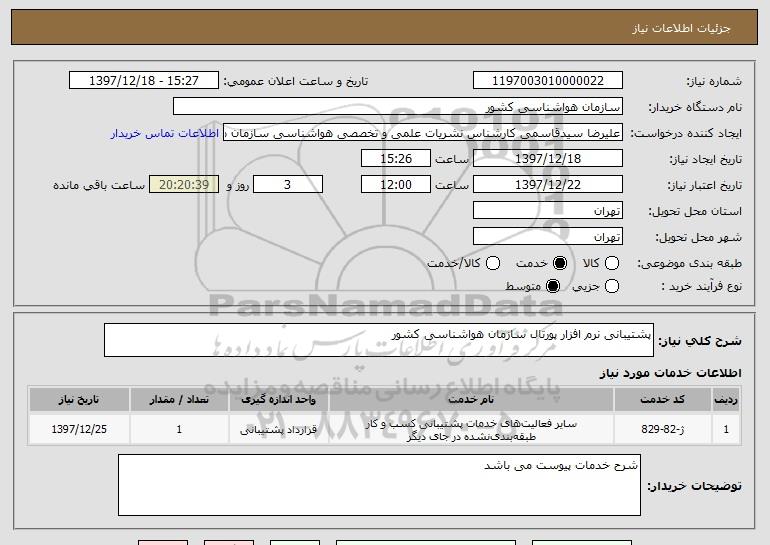
Task: Click the delivery city field تهران
Action: tap(548, 237)
